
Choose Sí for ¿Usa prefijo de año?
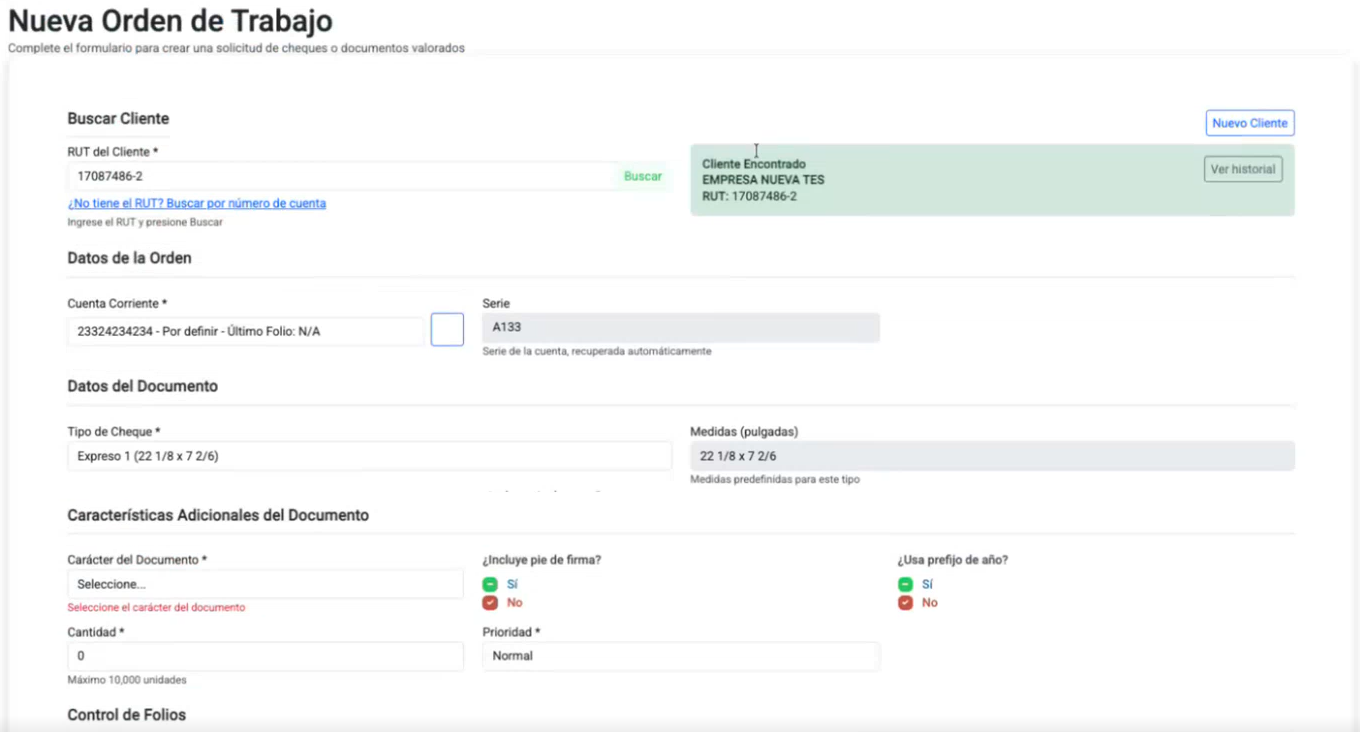905,584
